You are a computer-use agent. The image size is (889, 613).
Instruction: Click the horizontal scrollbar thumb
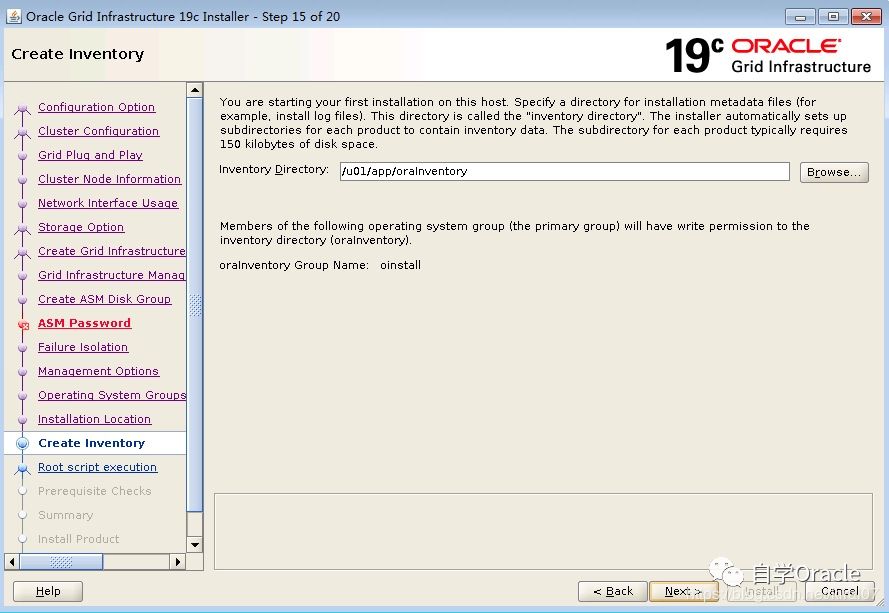61,562
